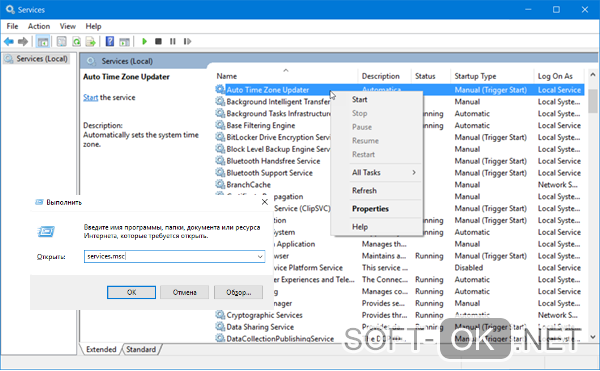Expand All Tasks submenu
Image resolution: width=600 pixels, height=371 pixels.
[377, 172]
